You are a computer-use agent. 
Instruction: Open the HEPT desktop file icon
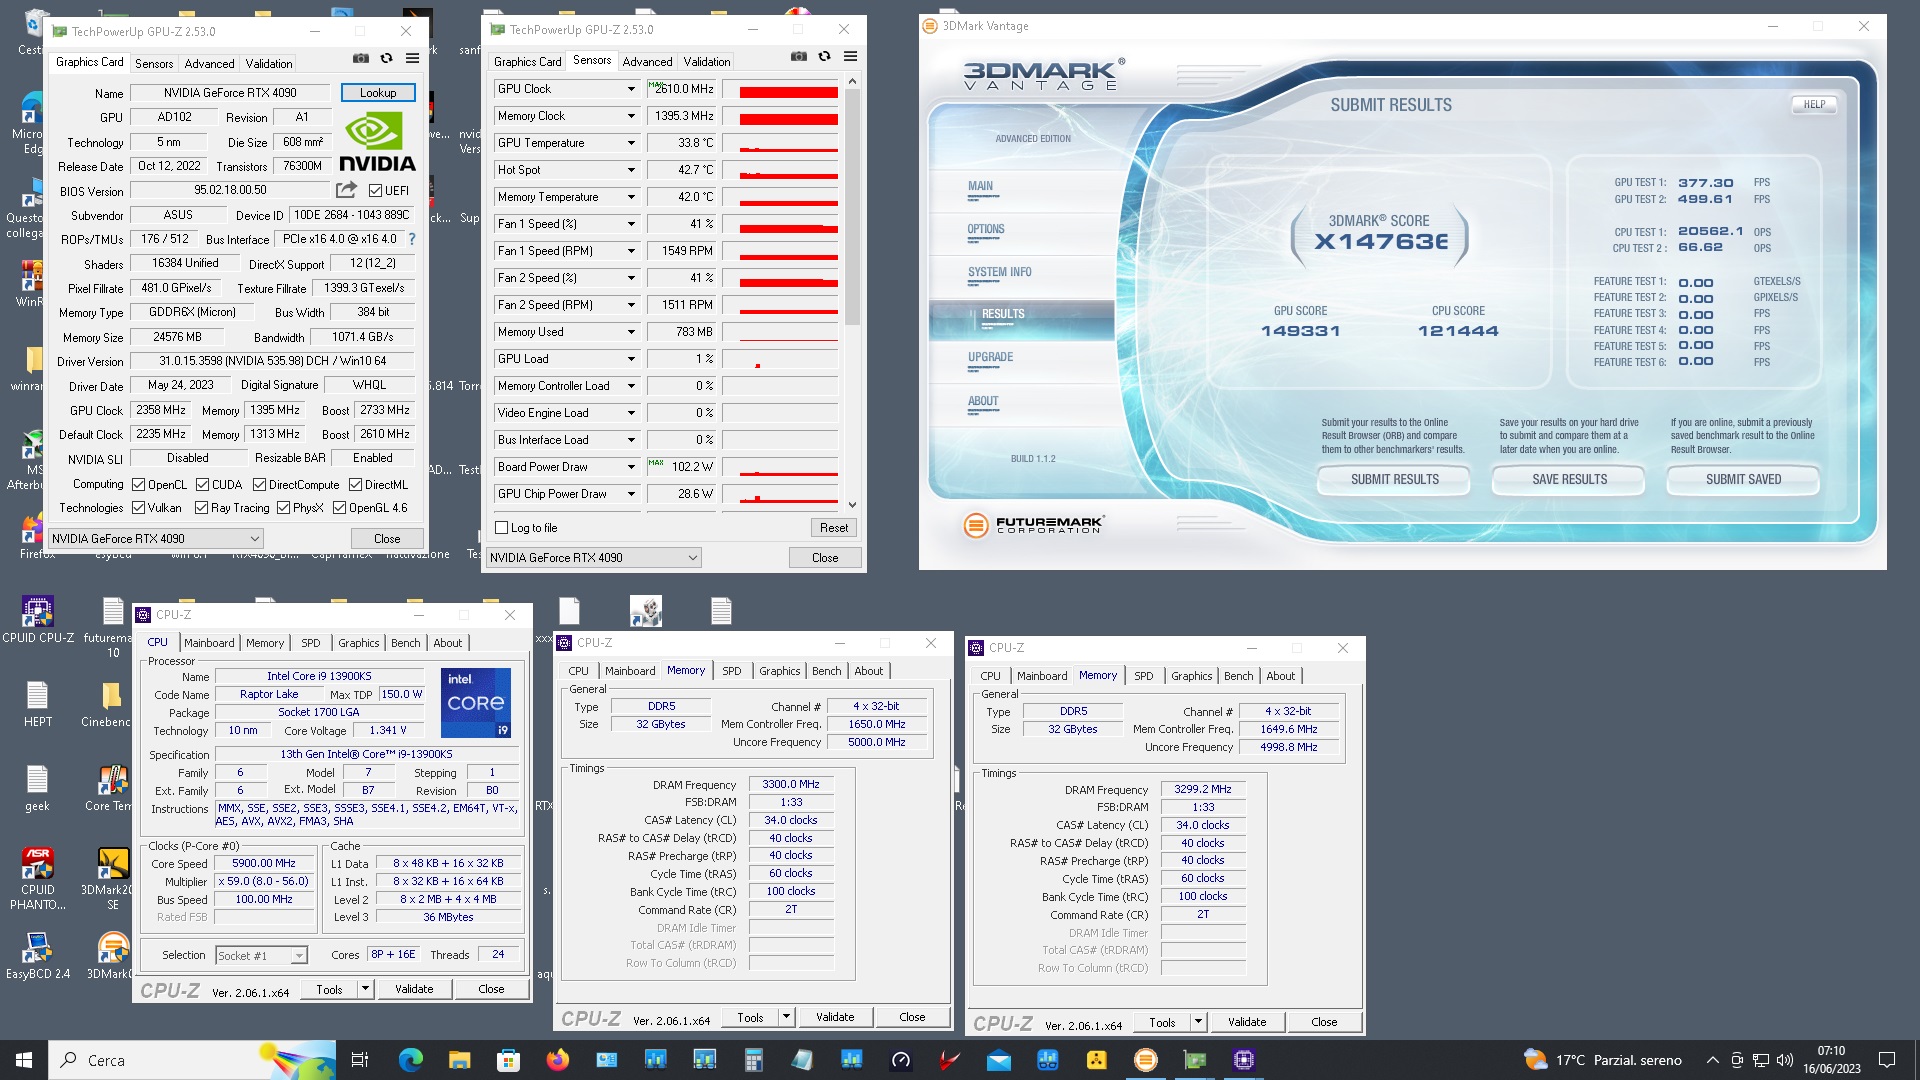[38, 704]
